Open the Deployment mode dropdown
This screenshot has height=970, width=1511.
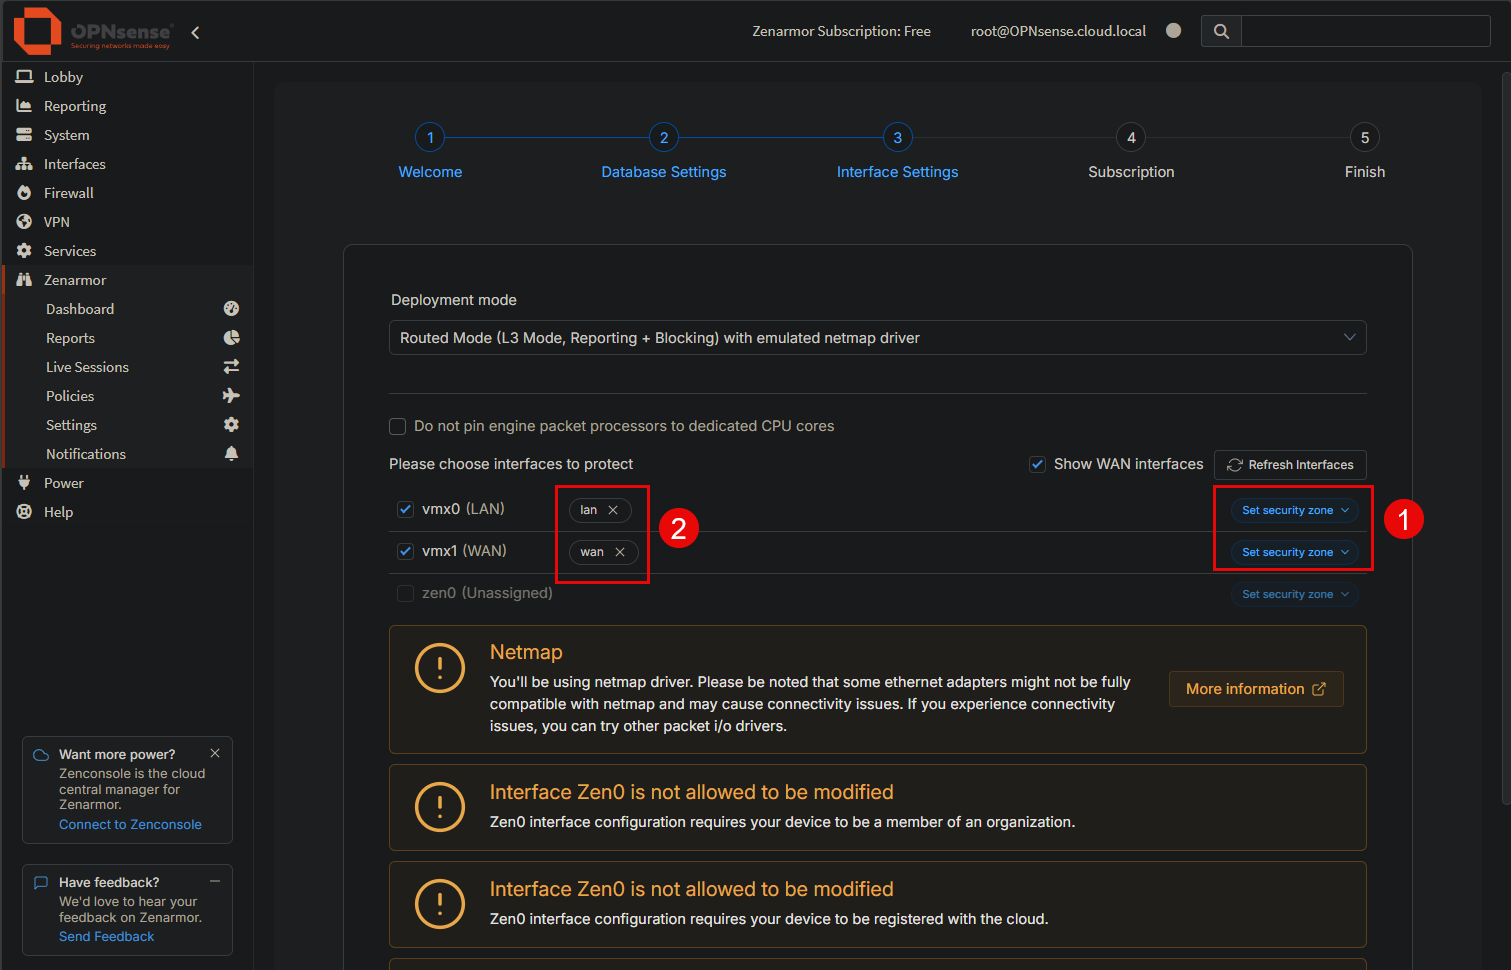click(877, 337)
